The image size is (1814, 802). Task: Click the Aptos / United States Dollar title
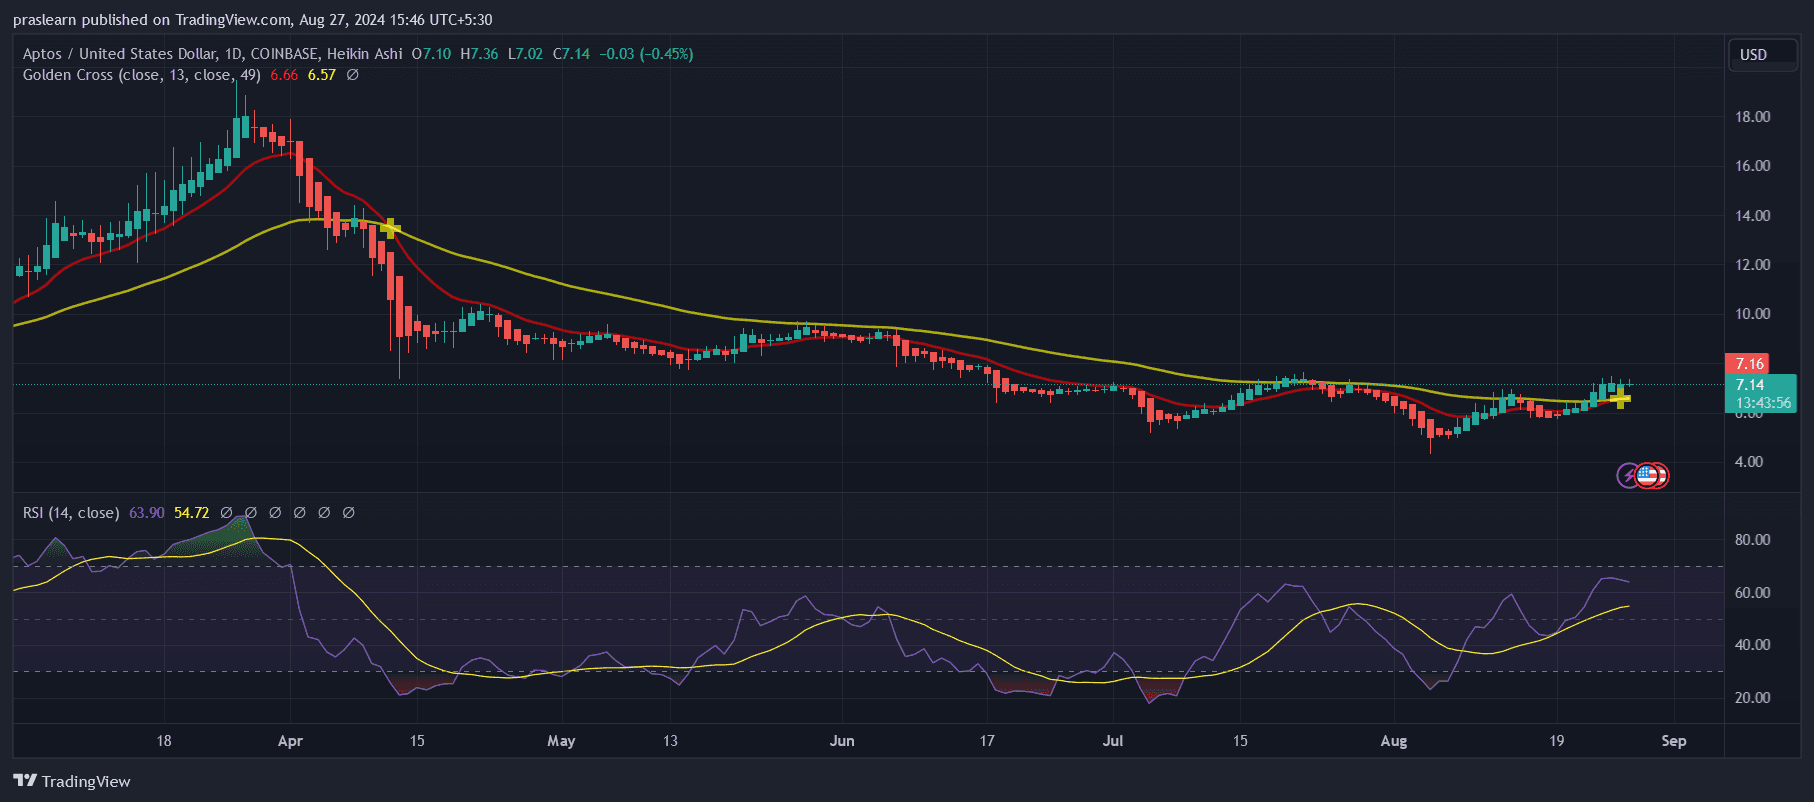click(x=119, y=54)
